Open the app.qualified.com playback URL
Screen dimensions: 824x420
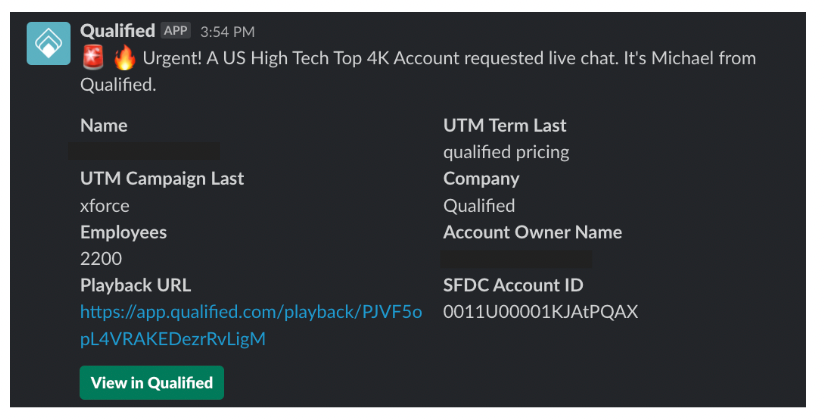click(251, 325)
